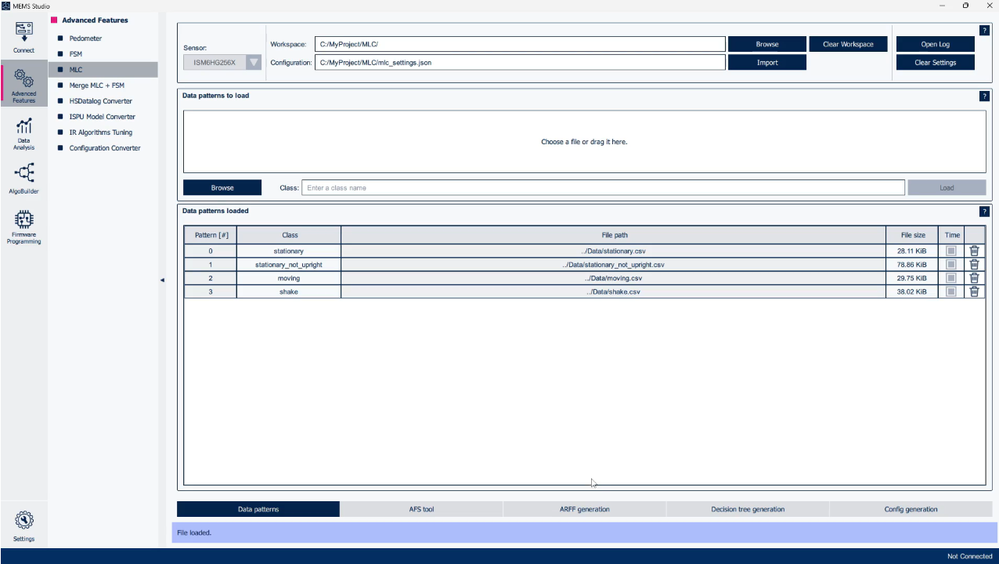Click the Class column header
Viewport: 999px width, 564px height.
tap(289, 235)
